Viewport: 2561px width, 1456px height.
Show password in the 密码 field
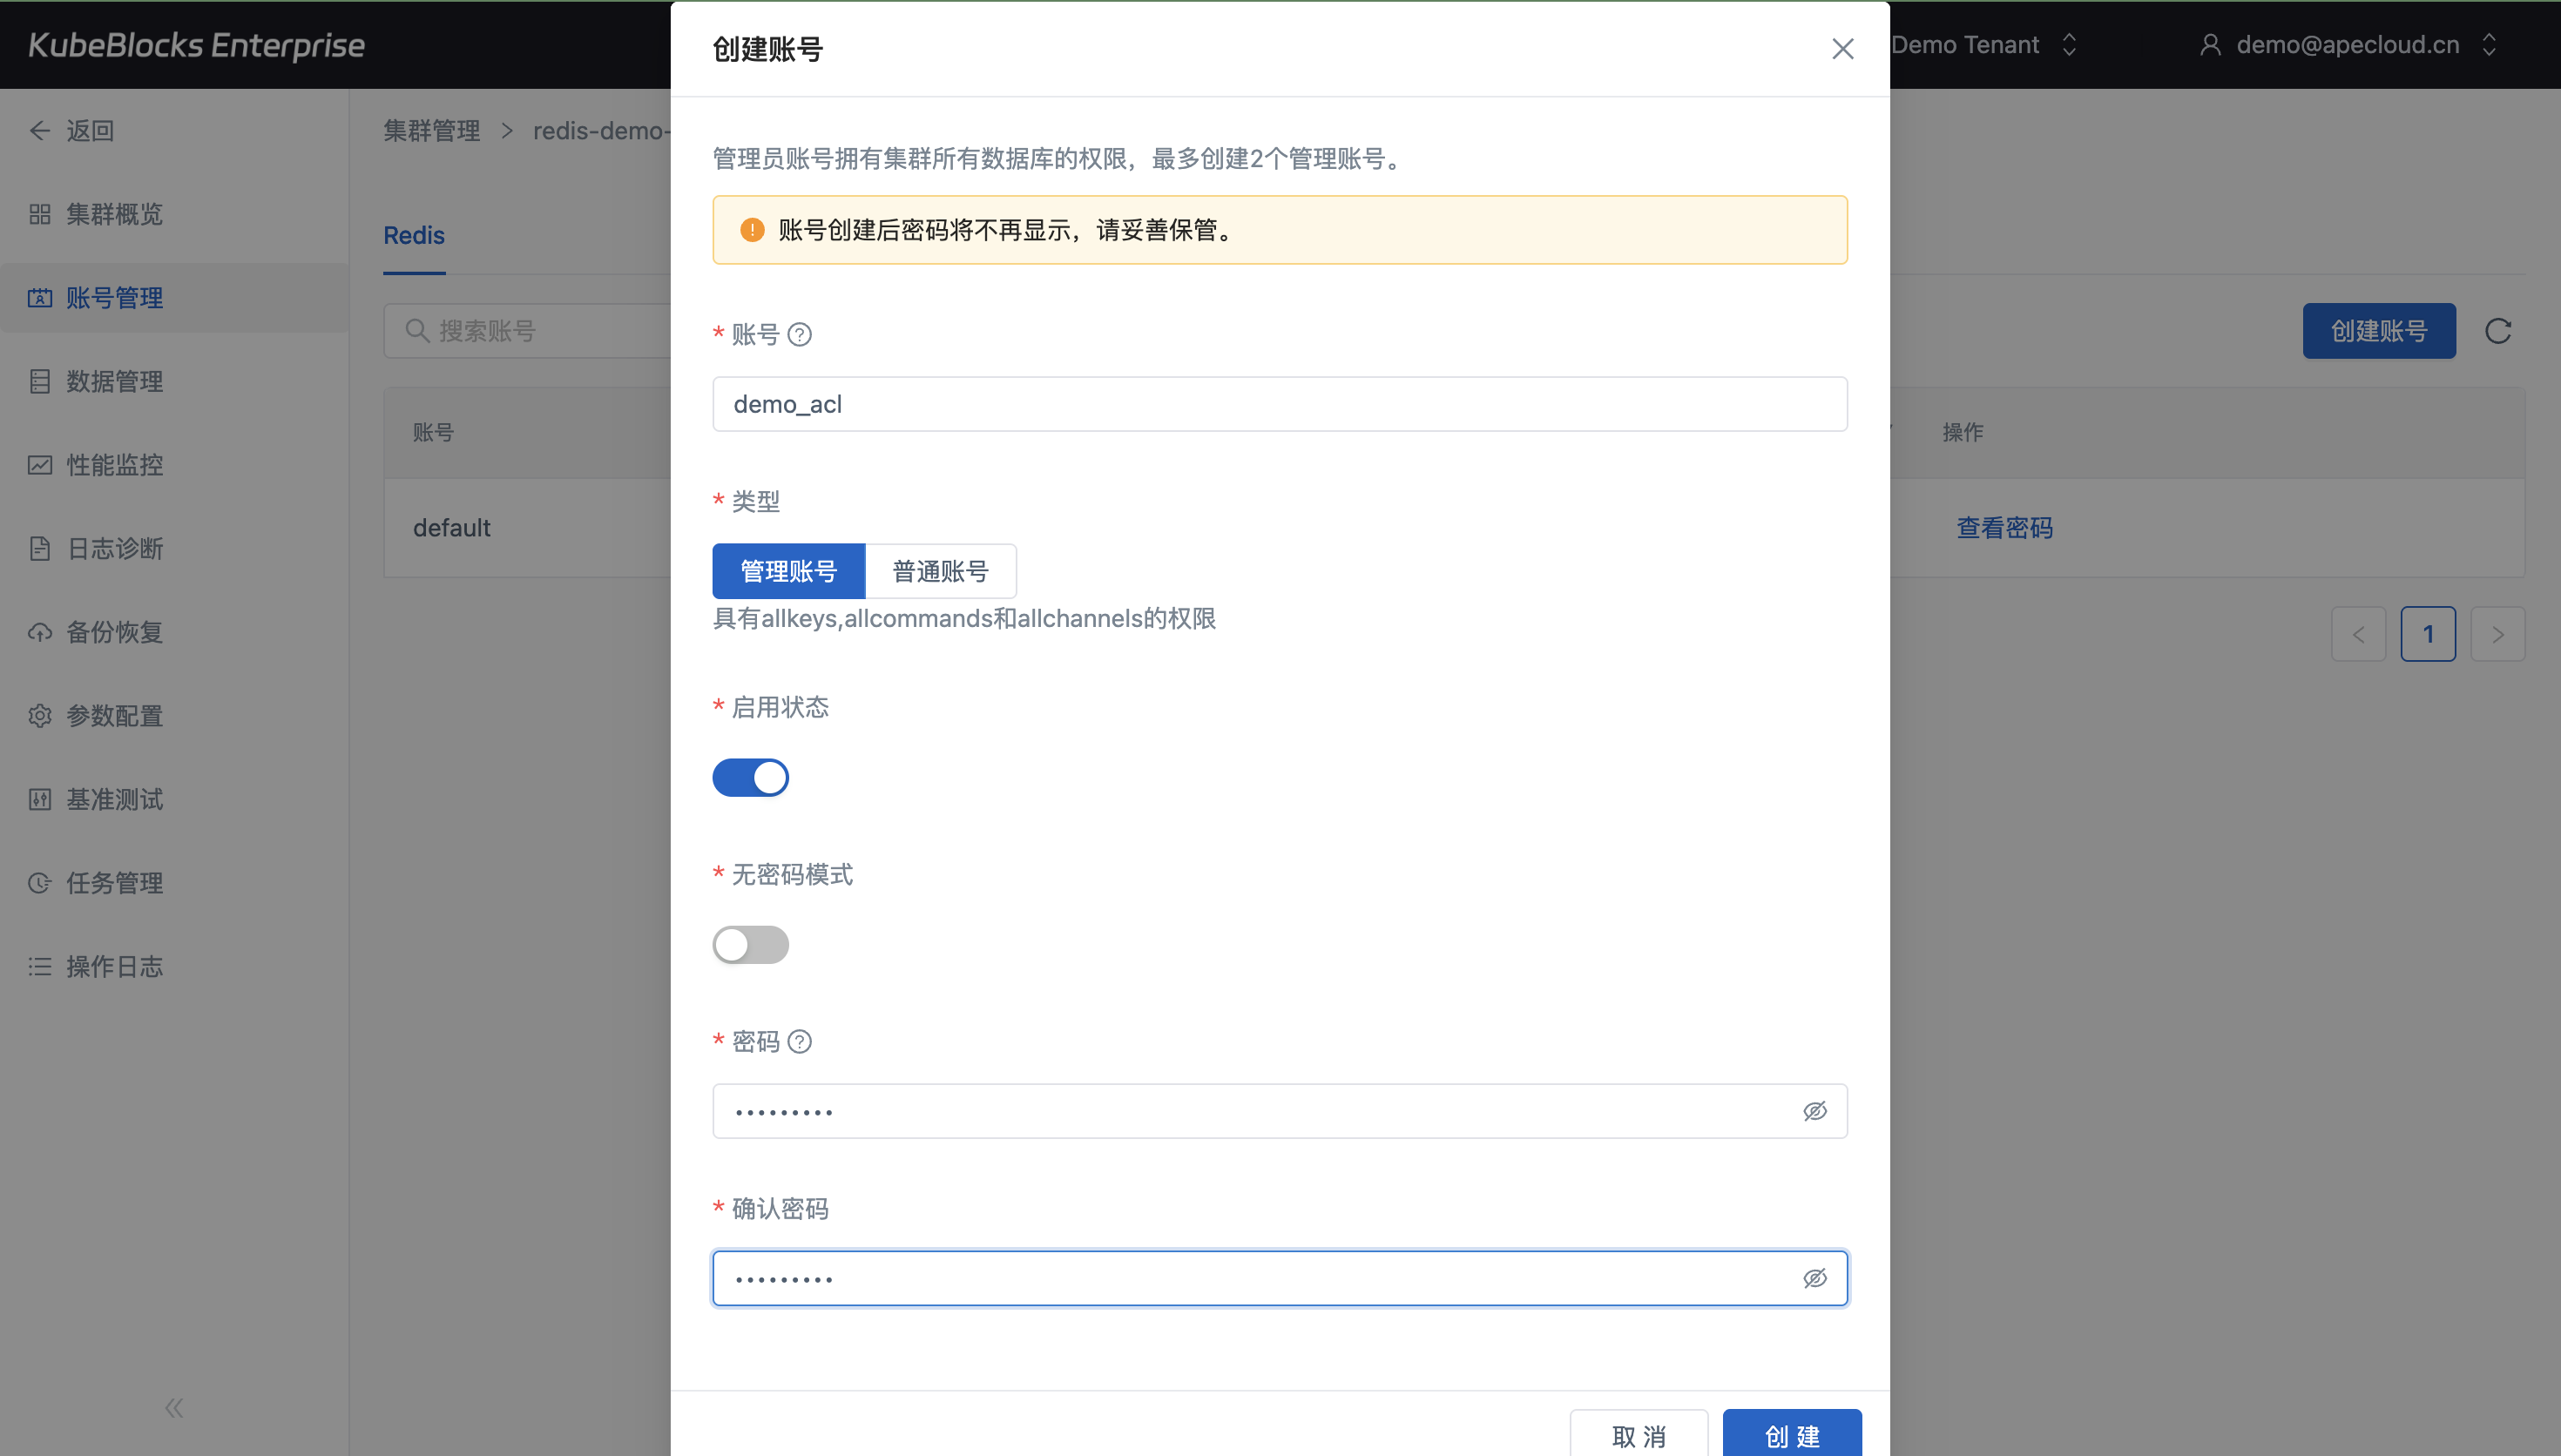tap(1814, 1111)
